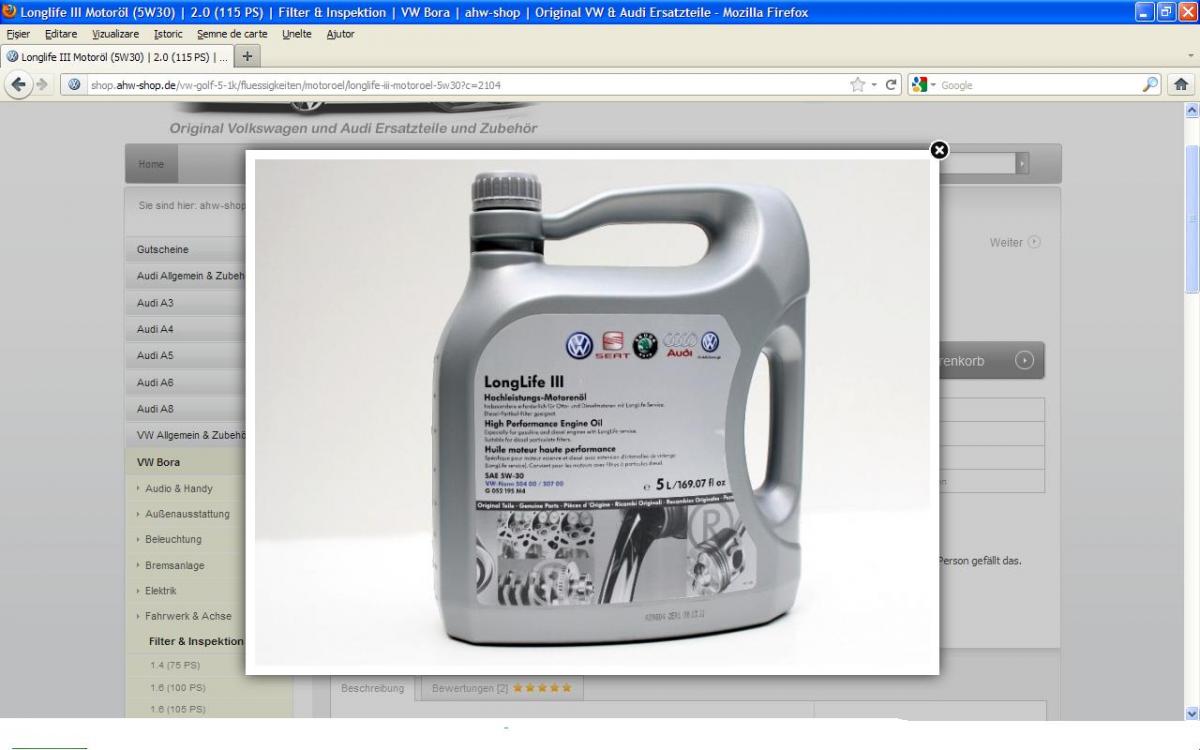Screen dimensions: 1200x750
Task: Go to the next product via Weiter
Action: click(x=1015, y=242)
